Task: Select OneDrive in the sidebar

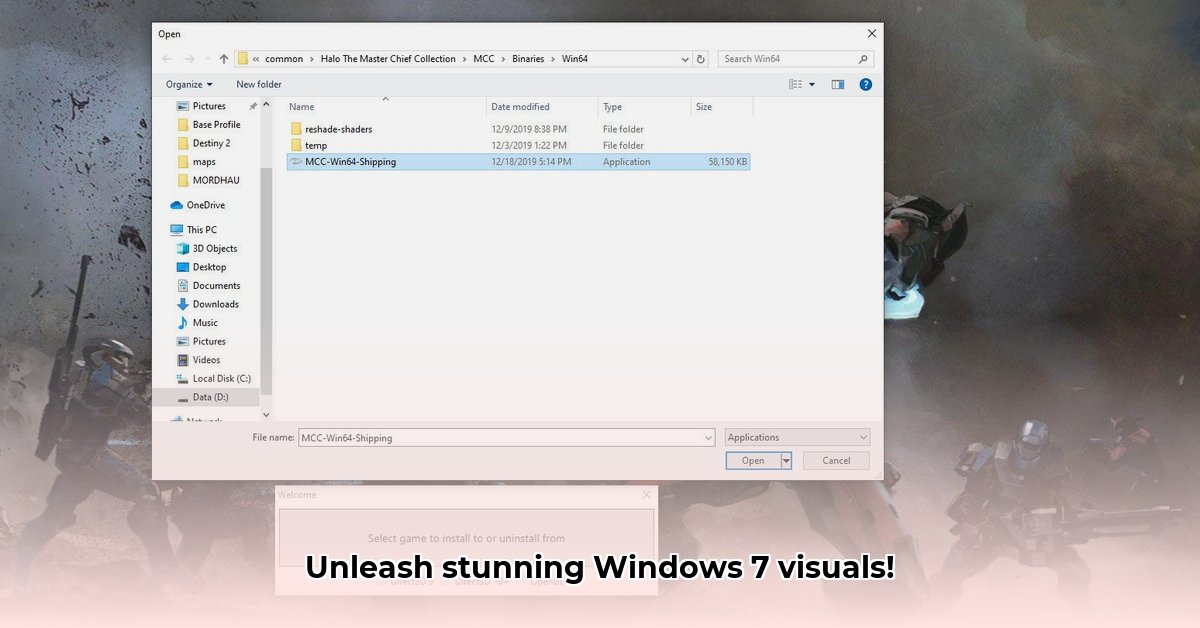Action: pyautogui.click(x=204, y=204)
